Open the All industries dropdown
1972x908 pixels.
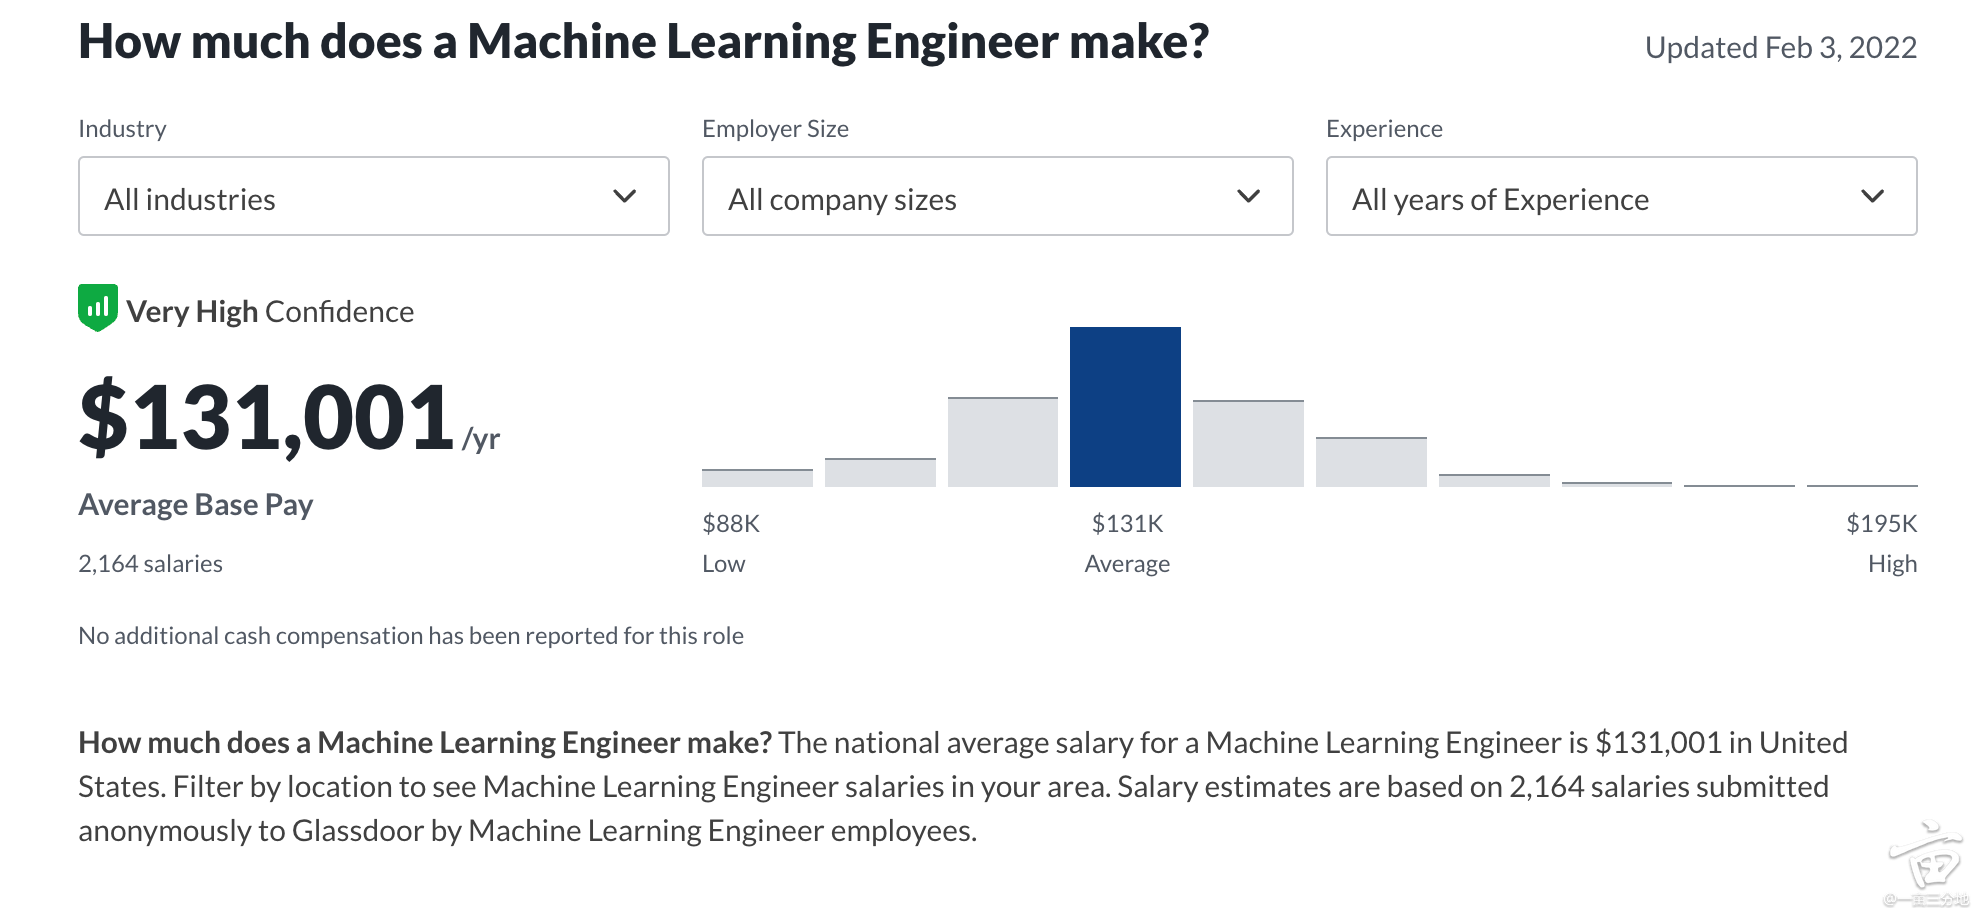(373, 196)
